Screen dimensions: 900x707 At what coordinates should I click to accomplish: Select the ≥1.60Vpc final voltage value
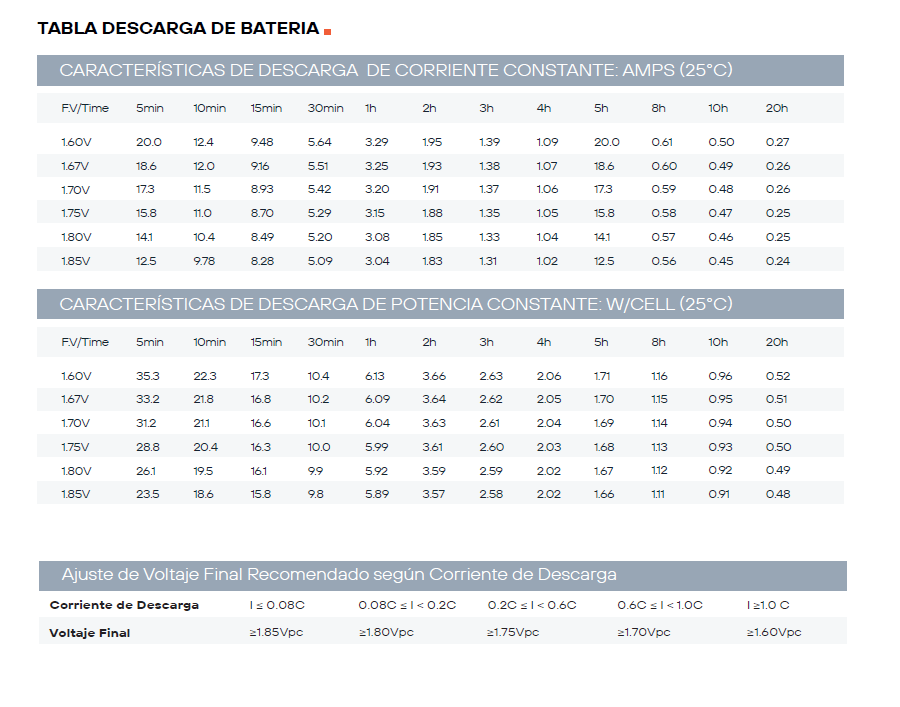tap(774, 632)
